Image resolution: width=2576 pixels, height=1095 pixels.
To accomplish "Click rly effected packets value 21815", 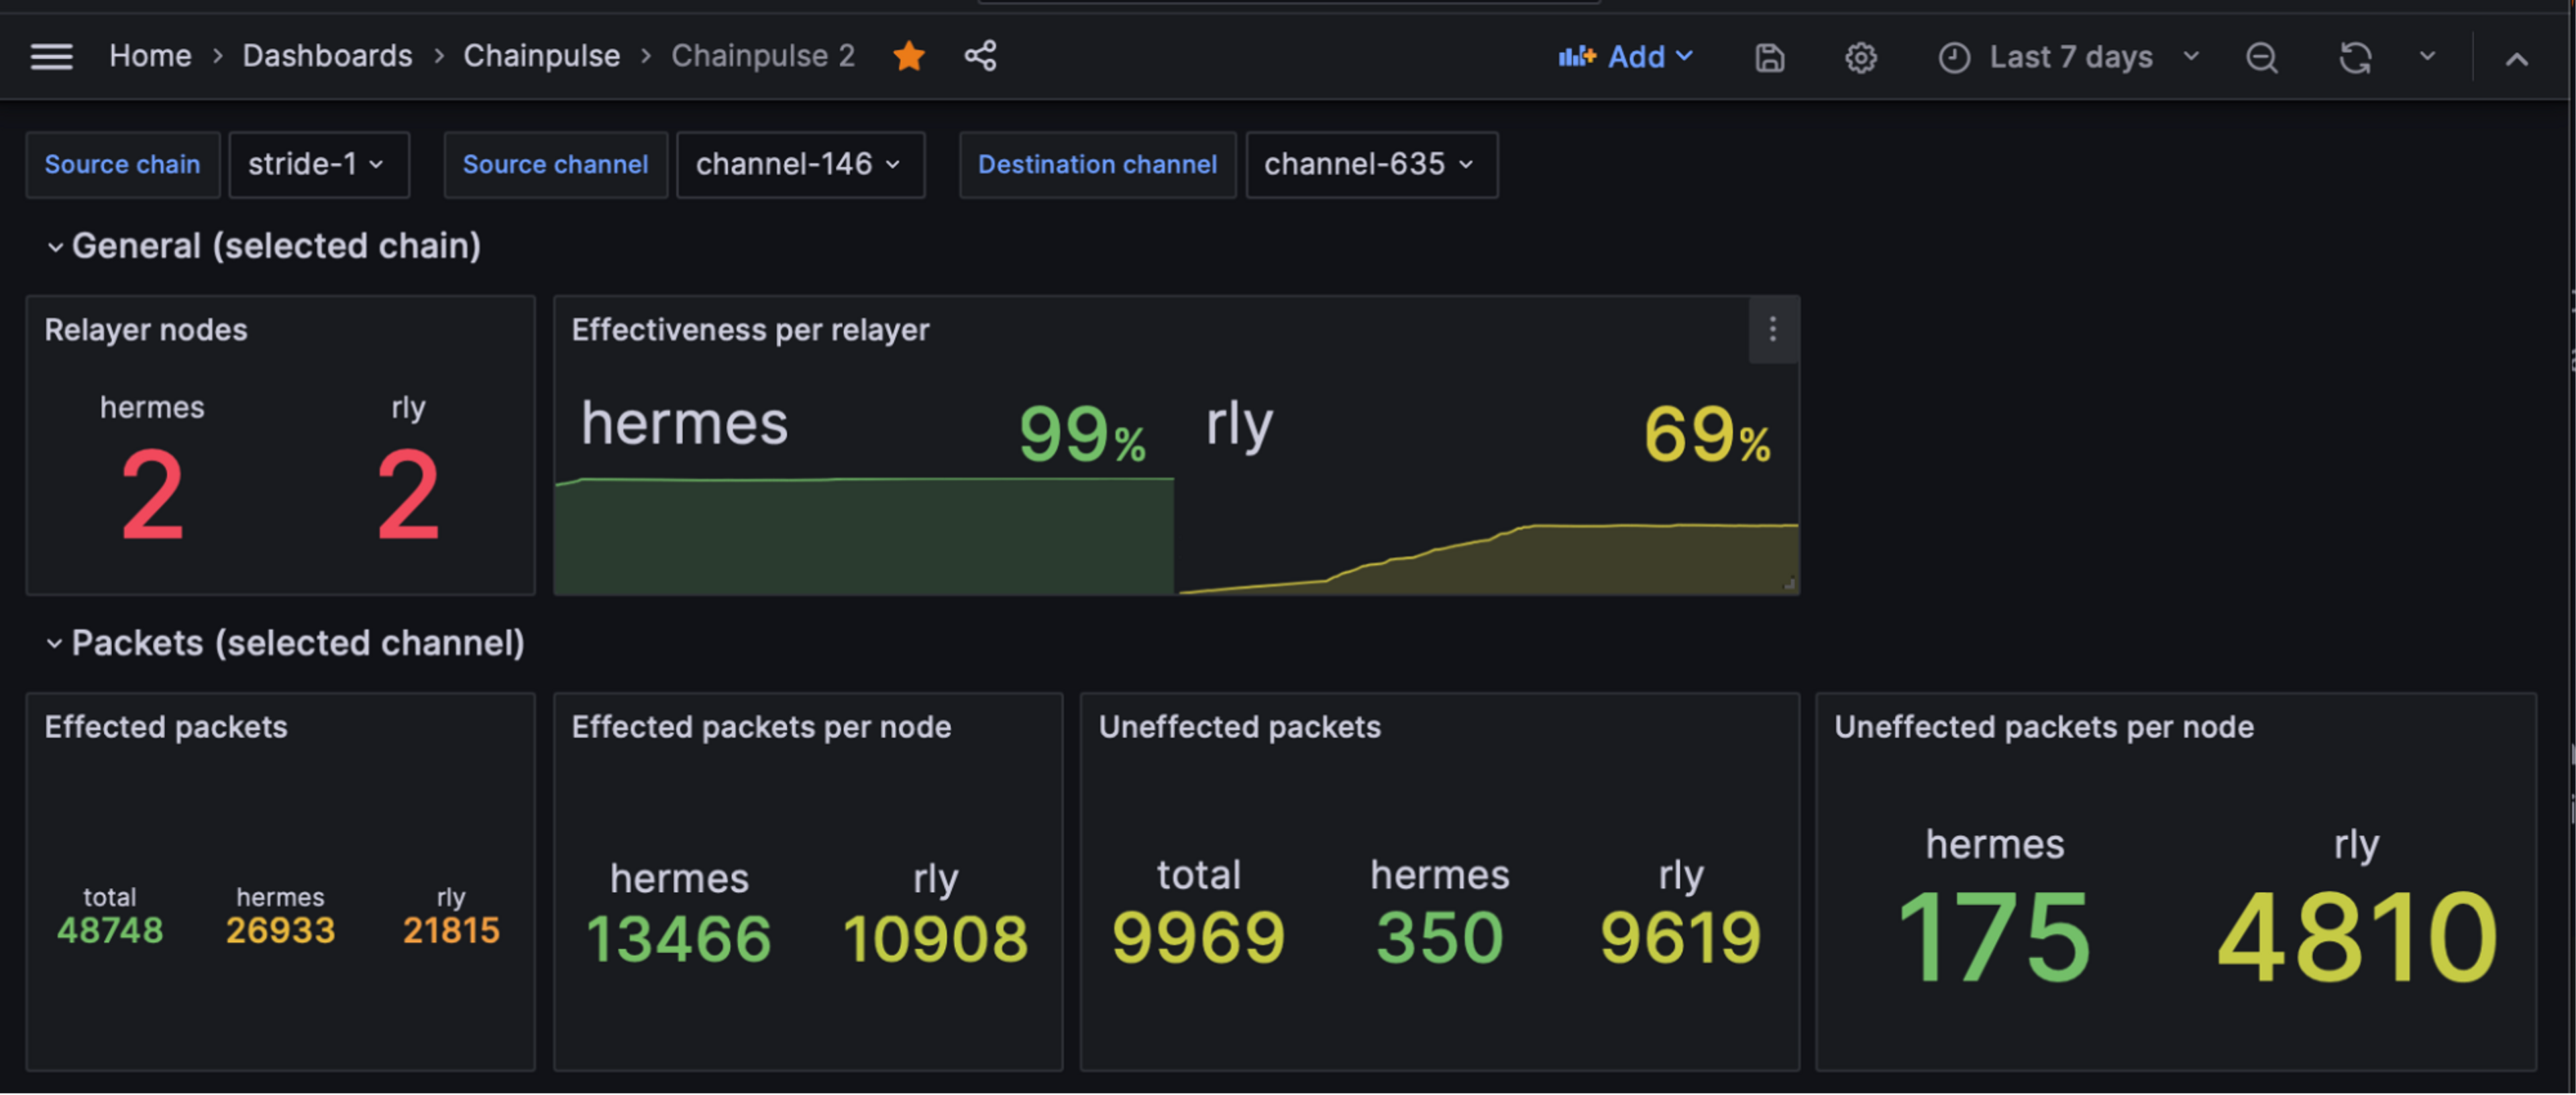I will tap(451, 931).
